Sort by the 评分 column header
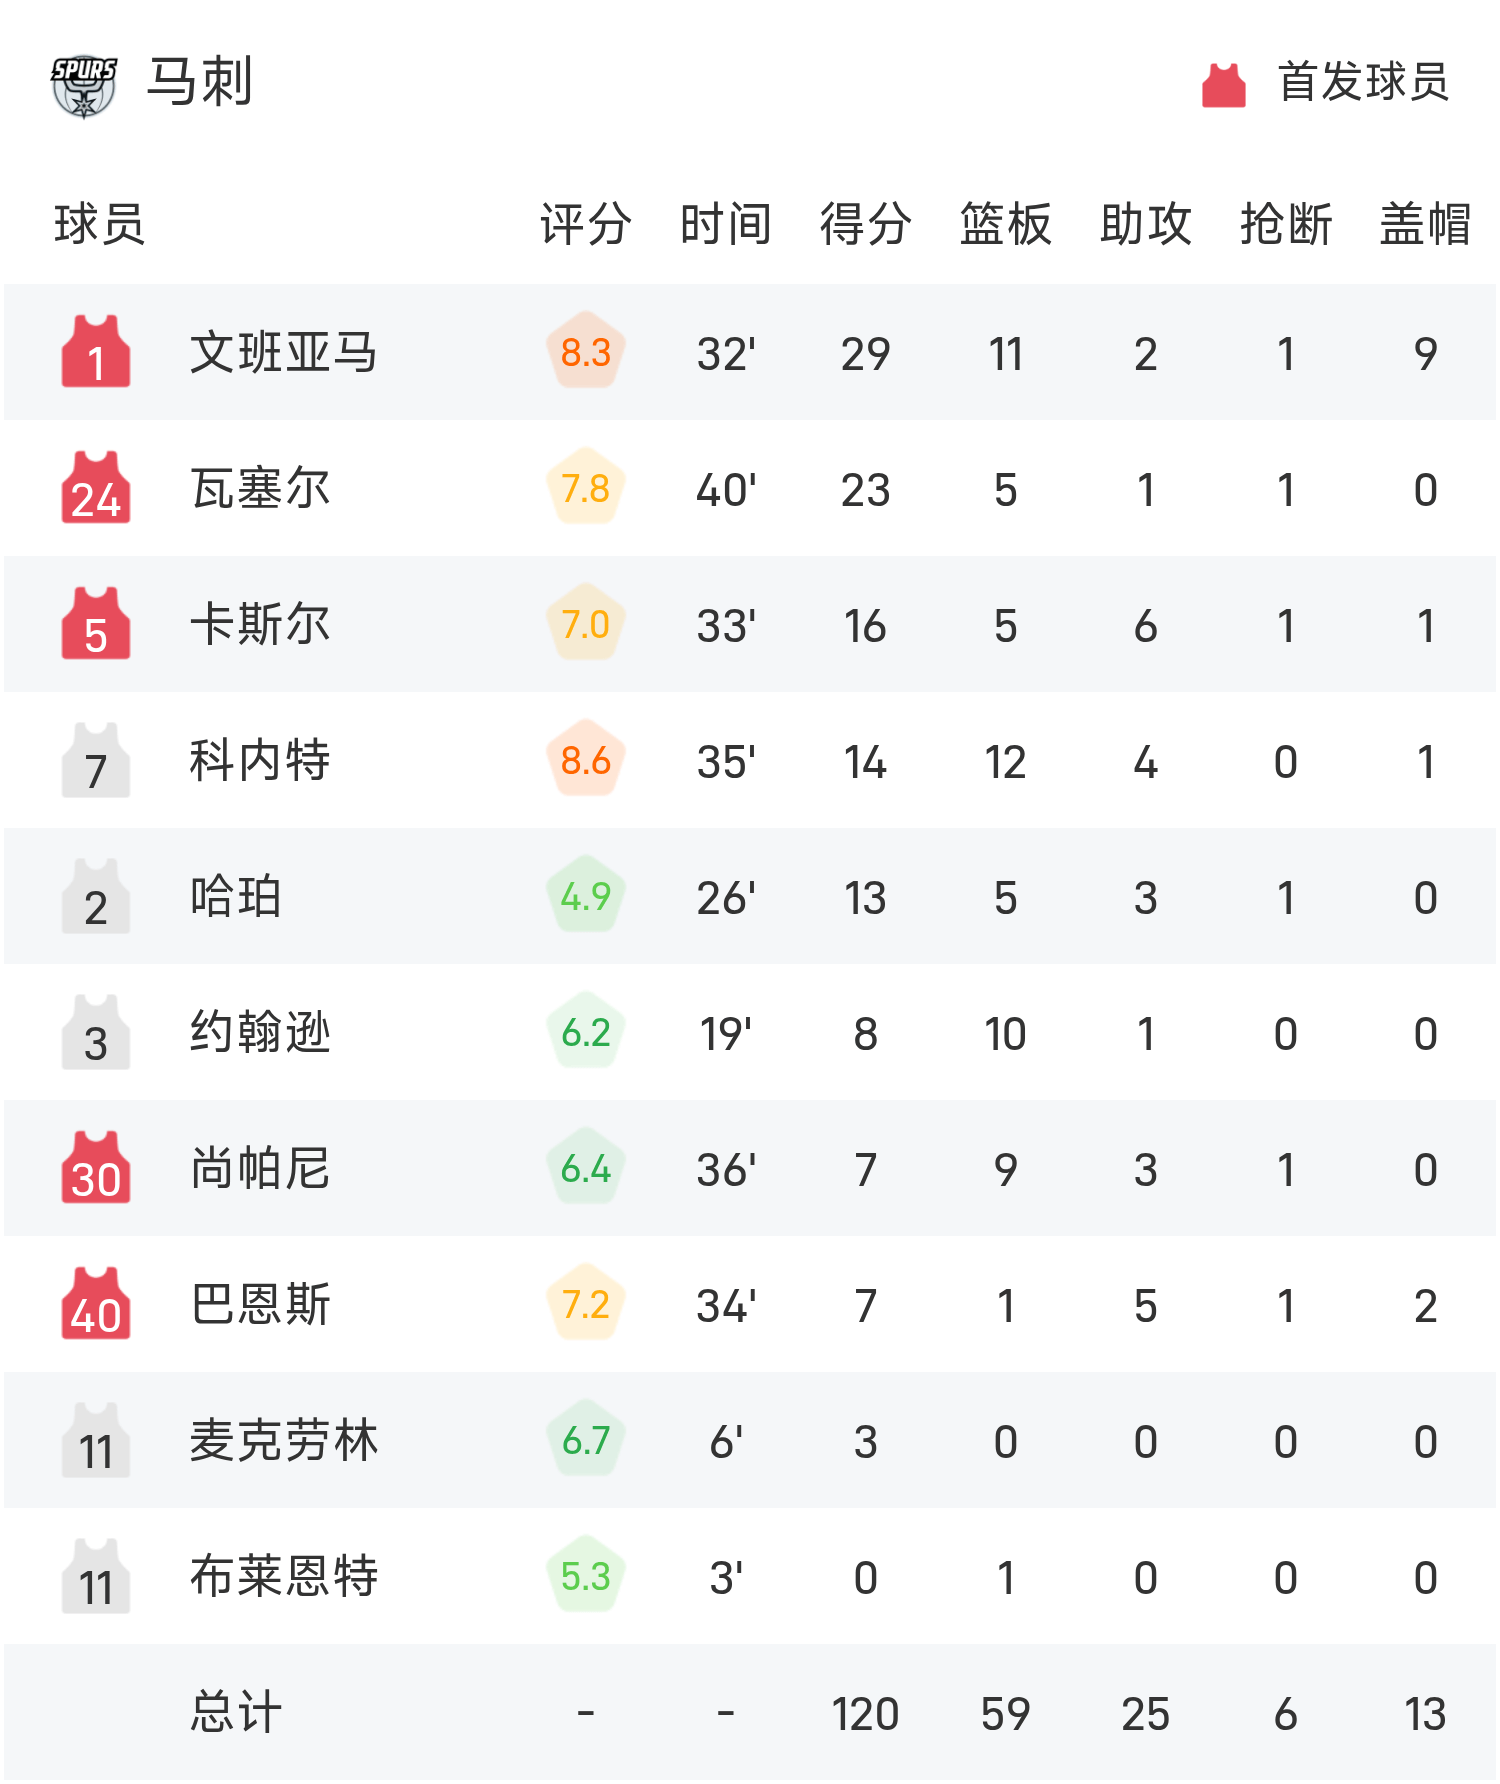1500x1784 pixels. click(586, 224)
